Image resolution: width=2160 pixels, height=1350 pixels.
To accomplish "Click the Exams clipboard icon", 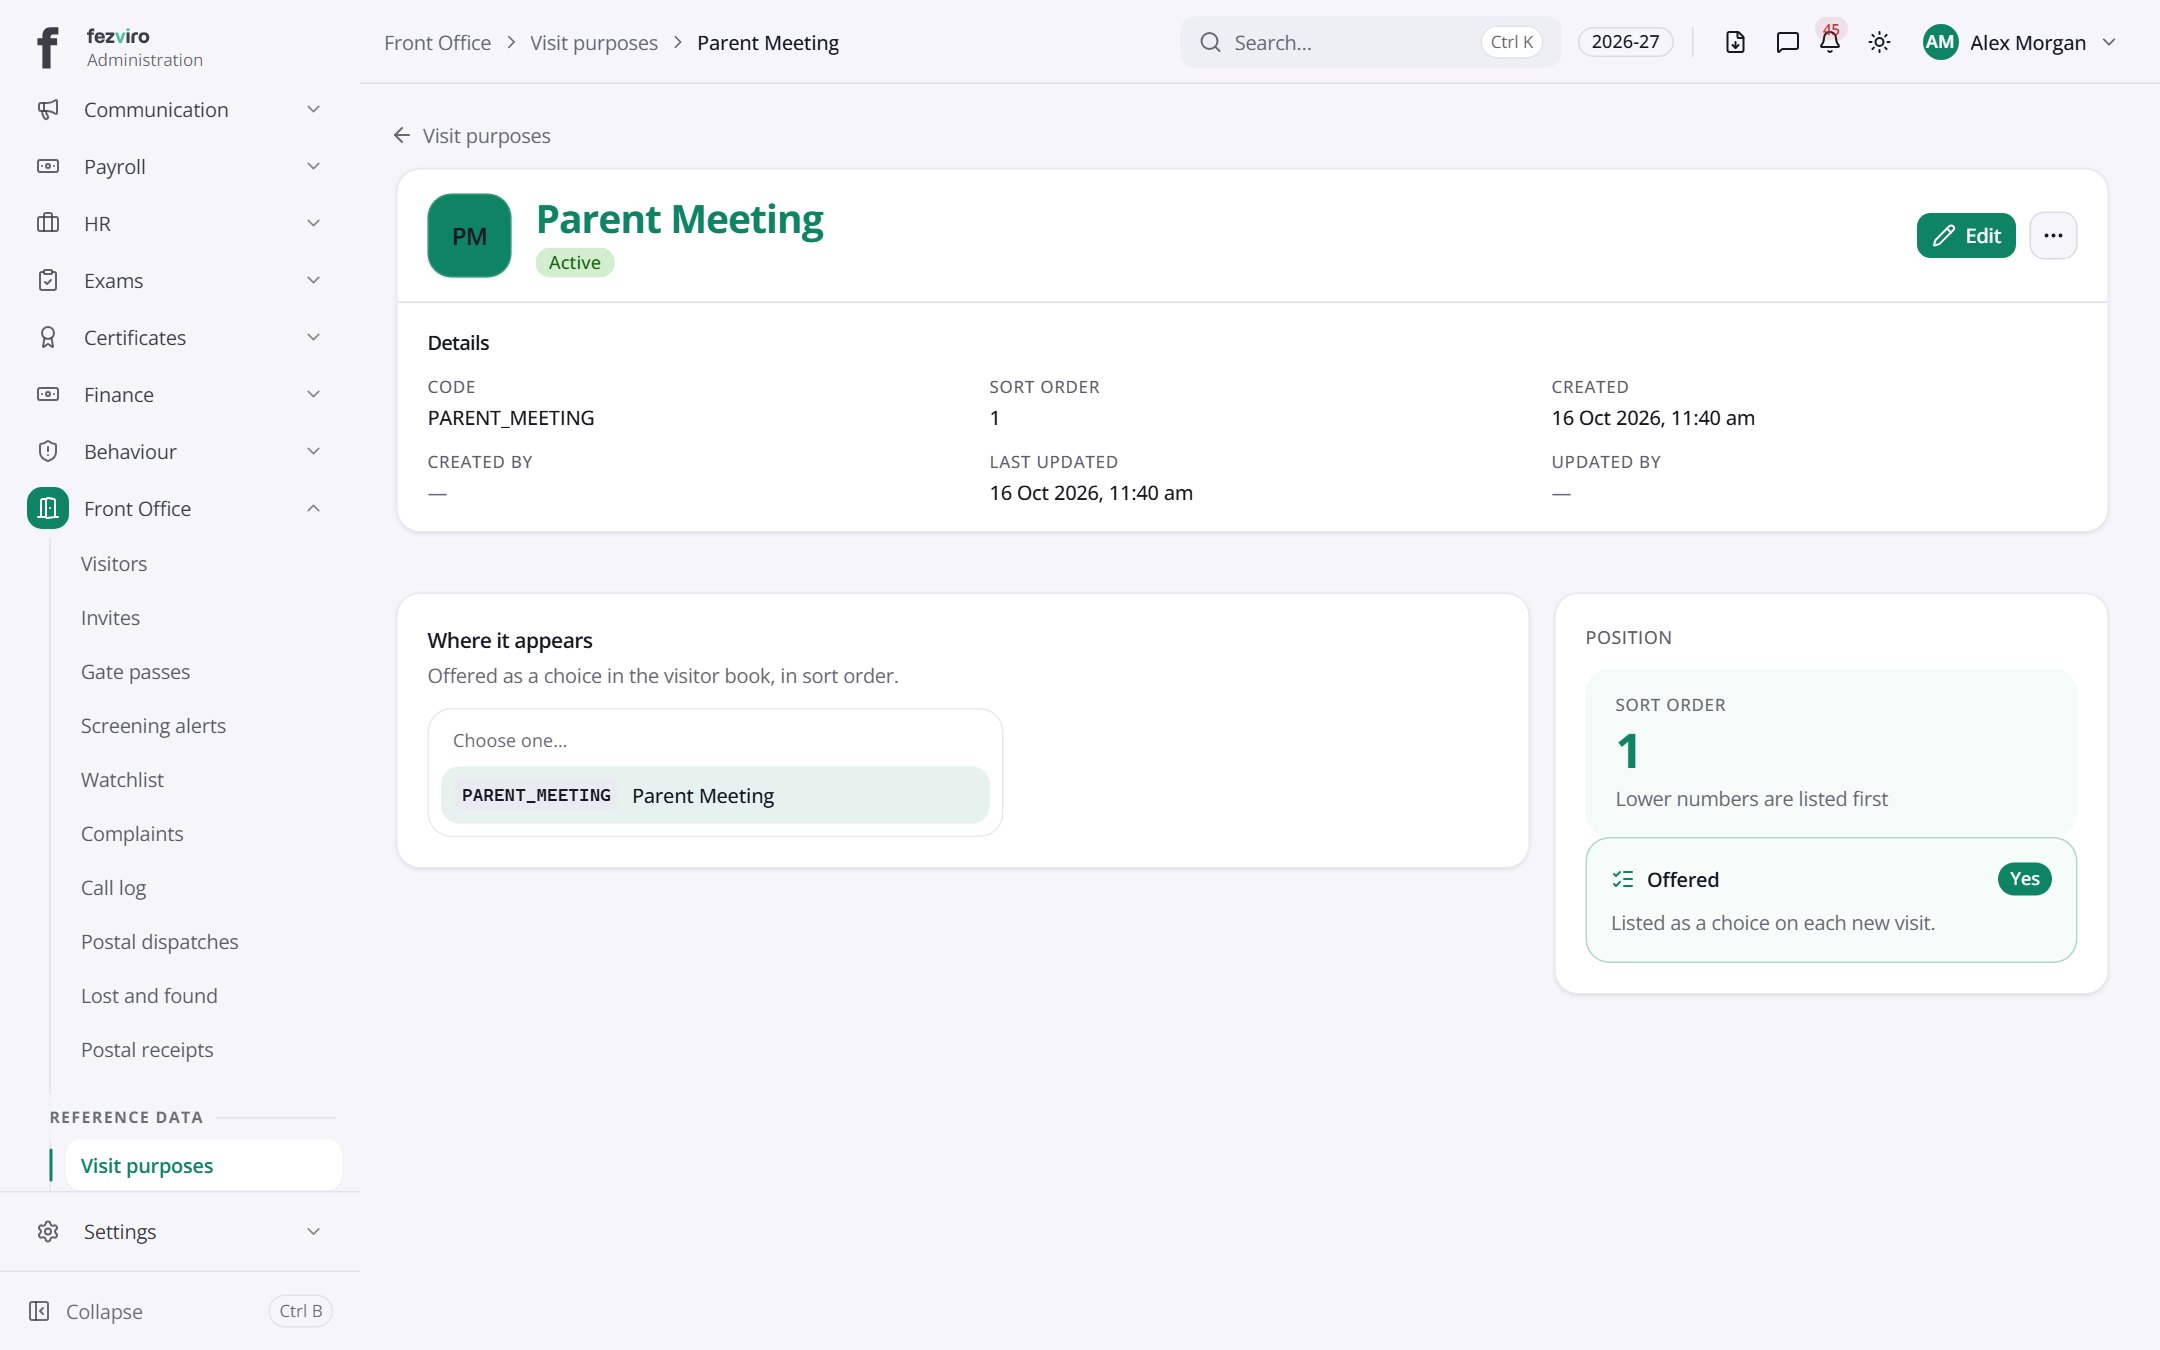I will pos(48,281).
